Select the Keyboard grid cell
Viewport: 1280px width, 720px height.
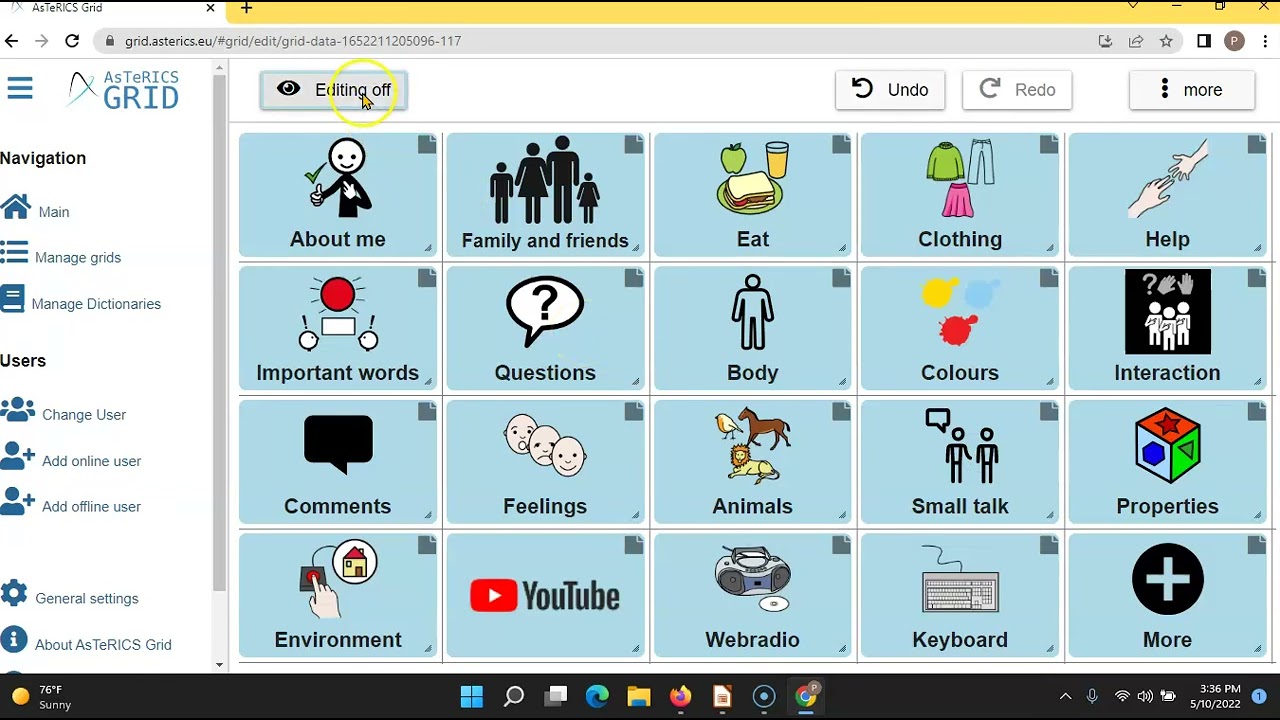tap(960, 595)
